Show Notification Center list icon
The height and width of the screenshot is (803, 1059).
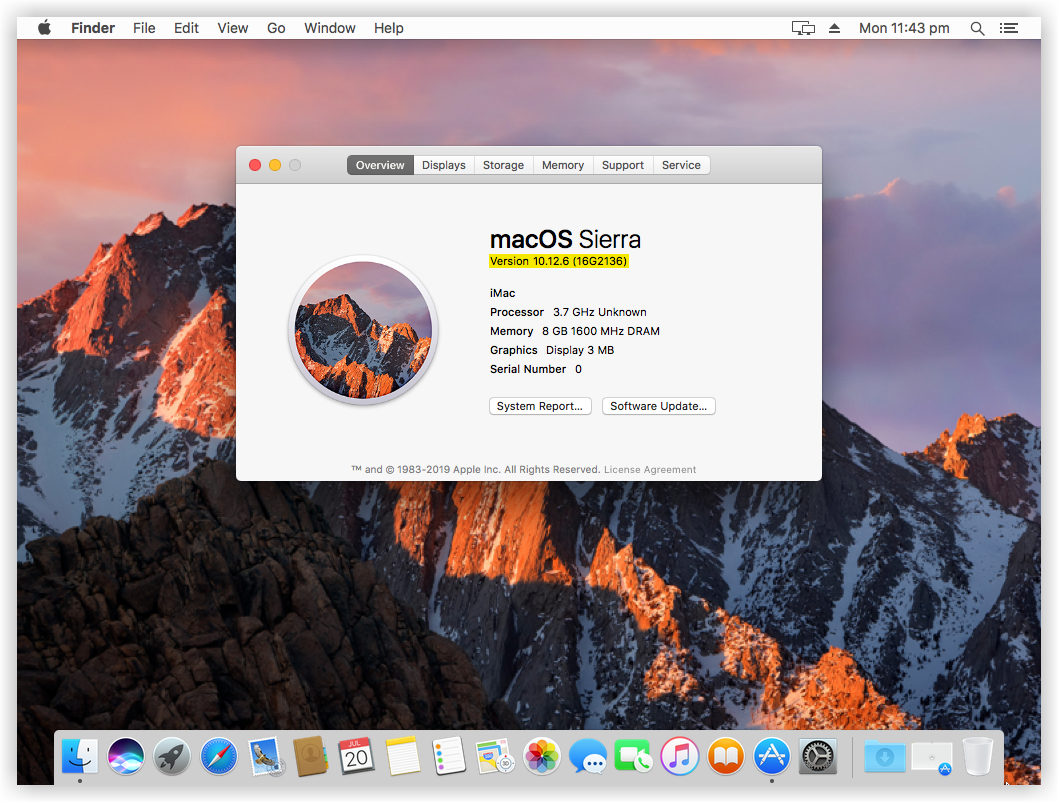point(1009,28)
